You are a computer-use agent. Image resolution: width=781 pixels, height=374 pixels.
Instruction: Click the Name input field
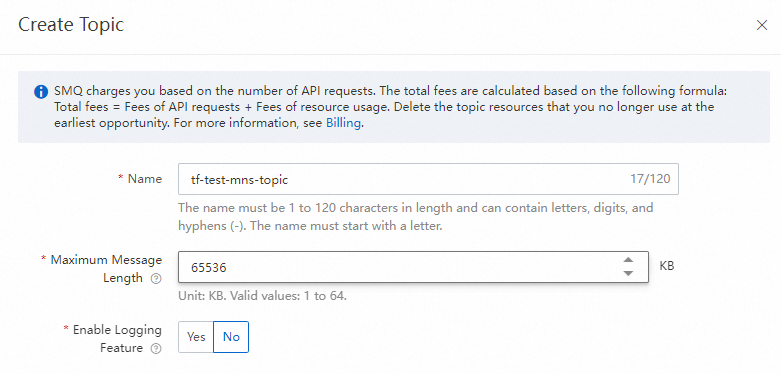(428, 179)
